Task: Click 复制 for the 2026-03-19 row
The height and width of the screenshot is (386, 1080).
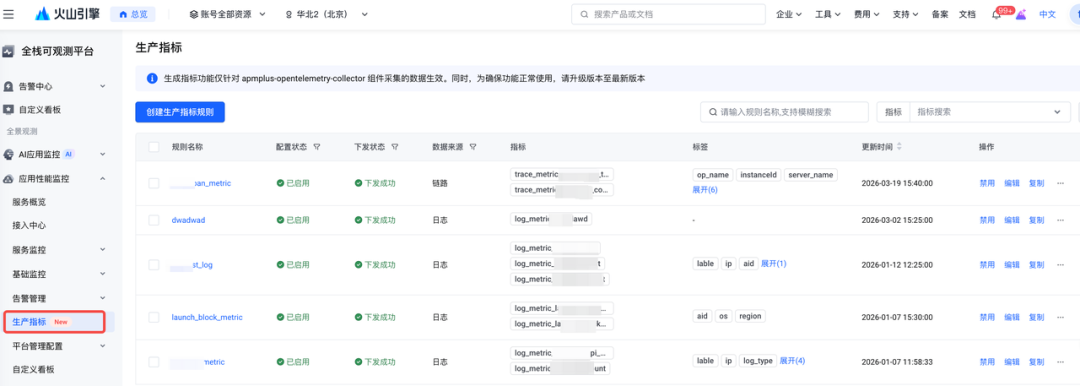Action: pyautogui.click(x=1036, y=183)
